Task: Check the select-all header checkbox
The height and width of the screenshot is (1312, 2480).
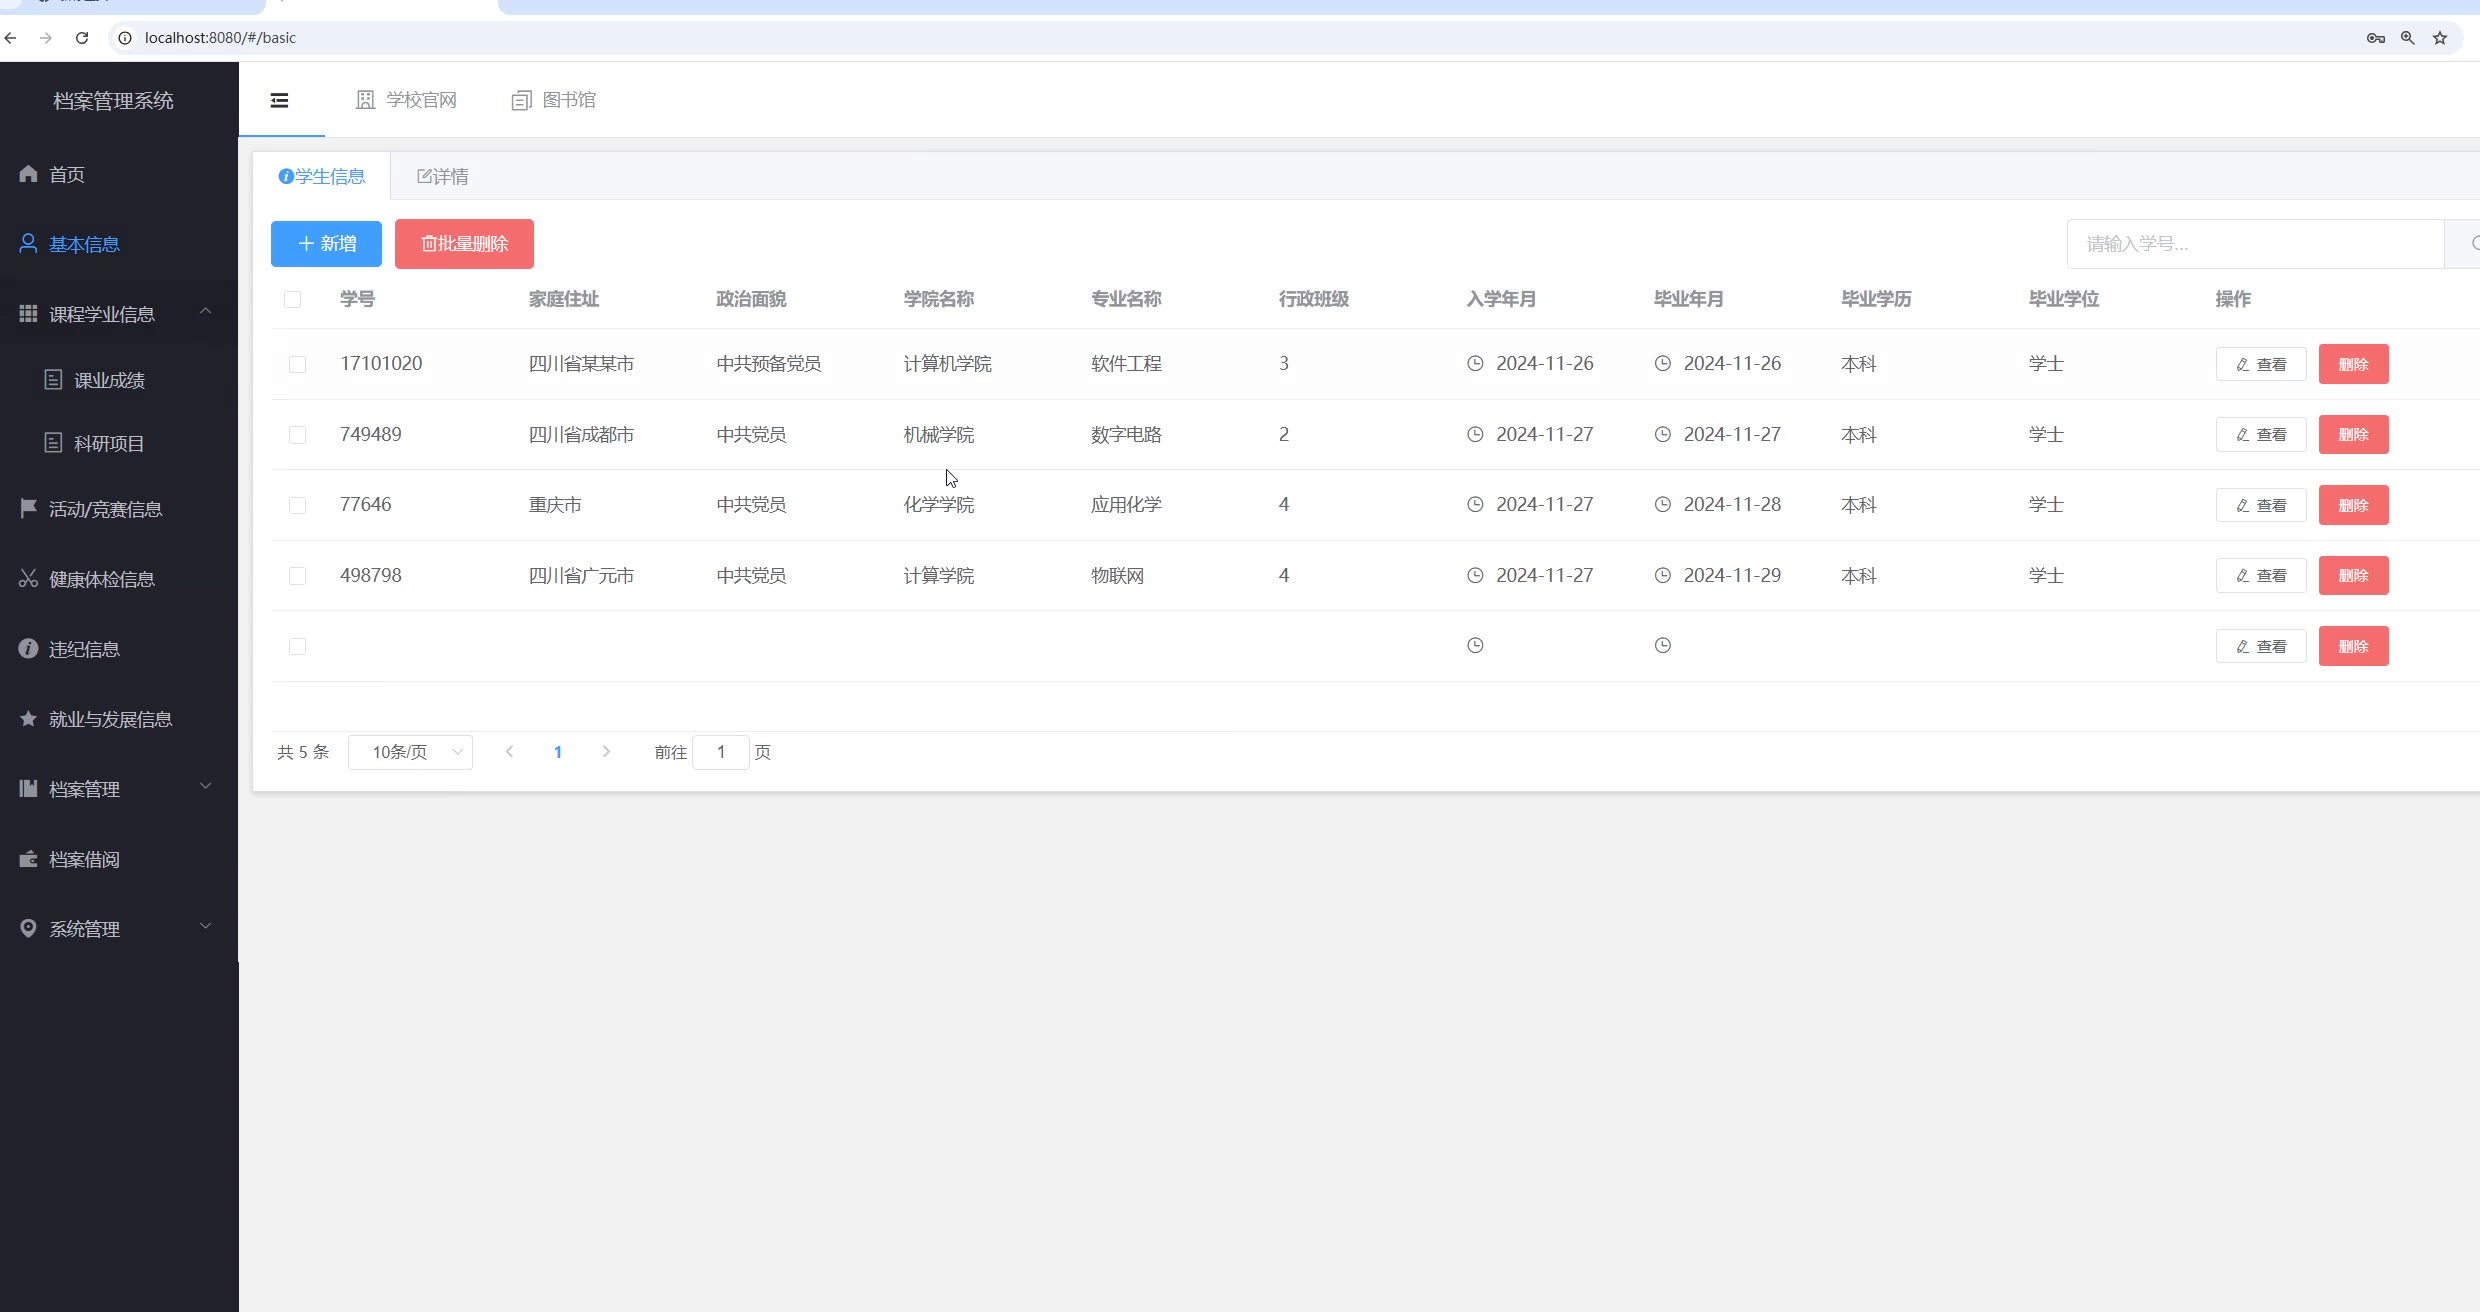Action: coord(293,300)
